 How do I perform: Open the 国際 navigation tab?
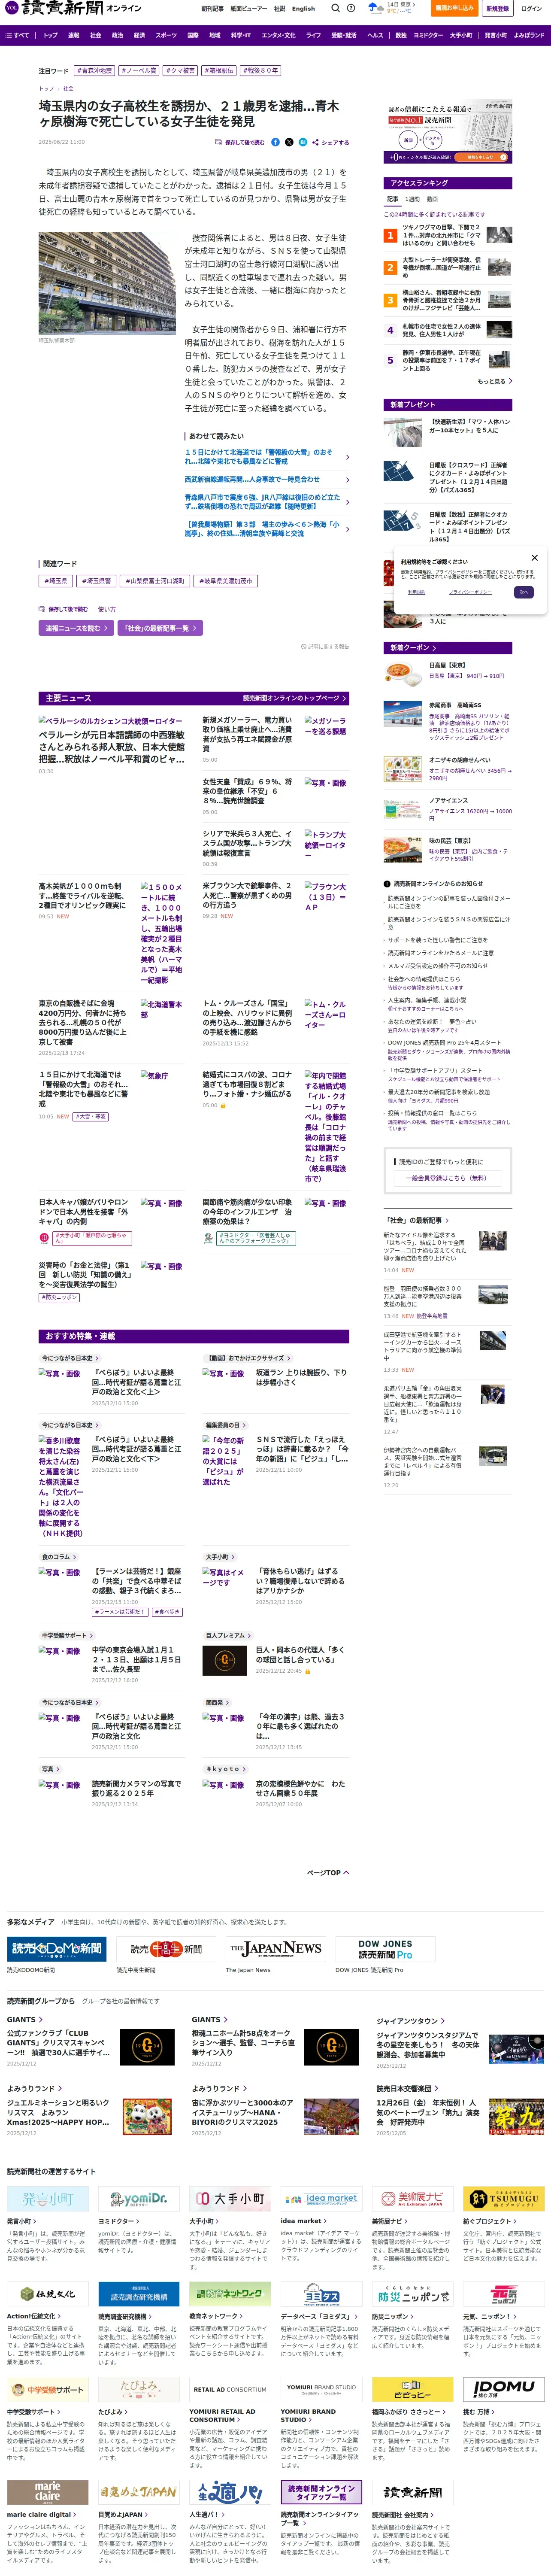point(193,35)
